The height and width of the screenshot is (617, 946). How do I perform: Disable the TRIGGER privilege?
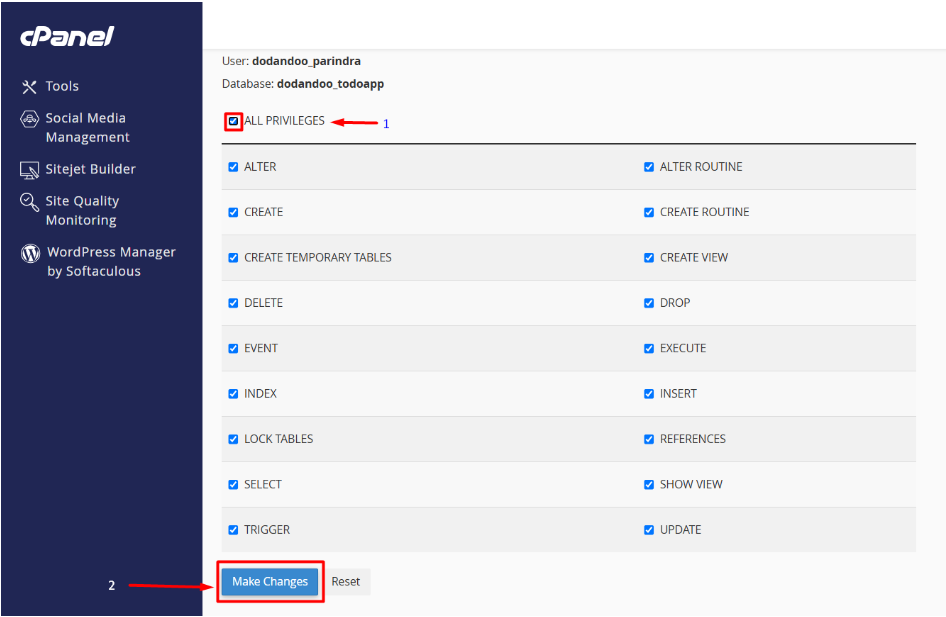(234, 530)
